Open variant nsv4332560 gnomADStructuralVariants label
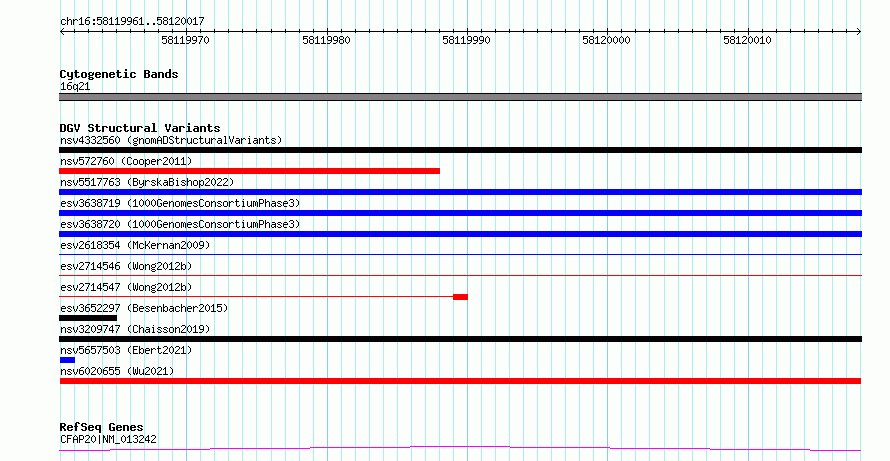The width and height of the screenshot is (890, 461). (x=171, y=140)
